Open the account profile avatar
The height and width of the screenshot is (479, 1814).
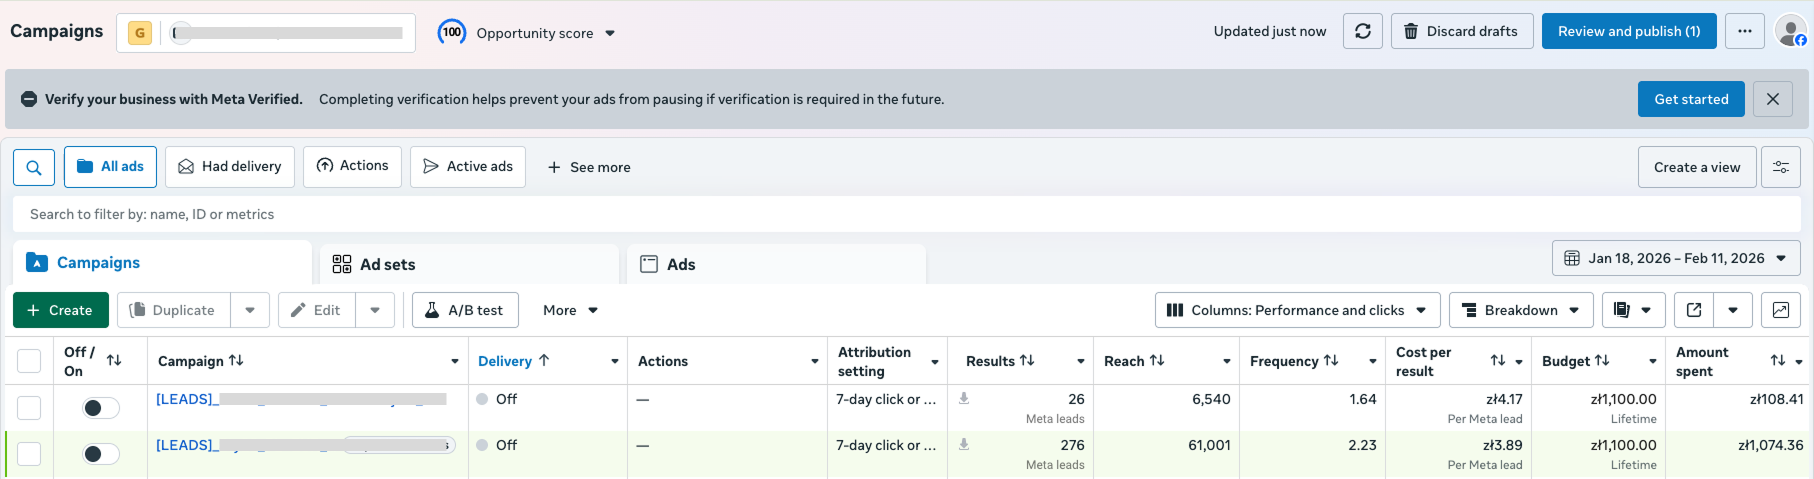[x=1790, y=31]
